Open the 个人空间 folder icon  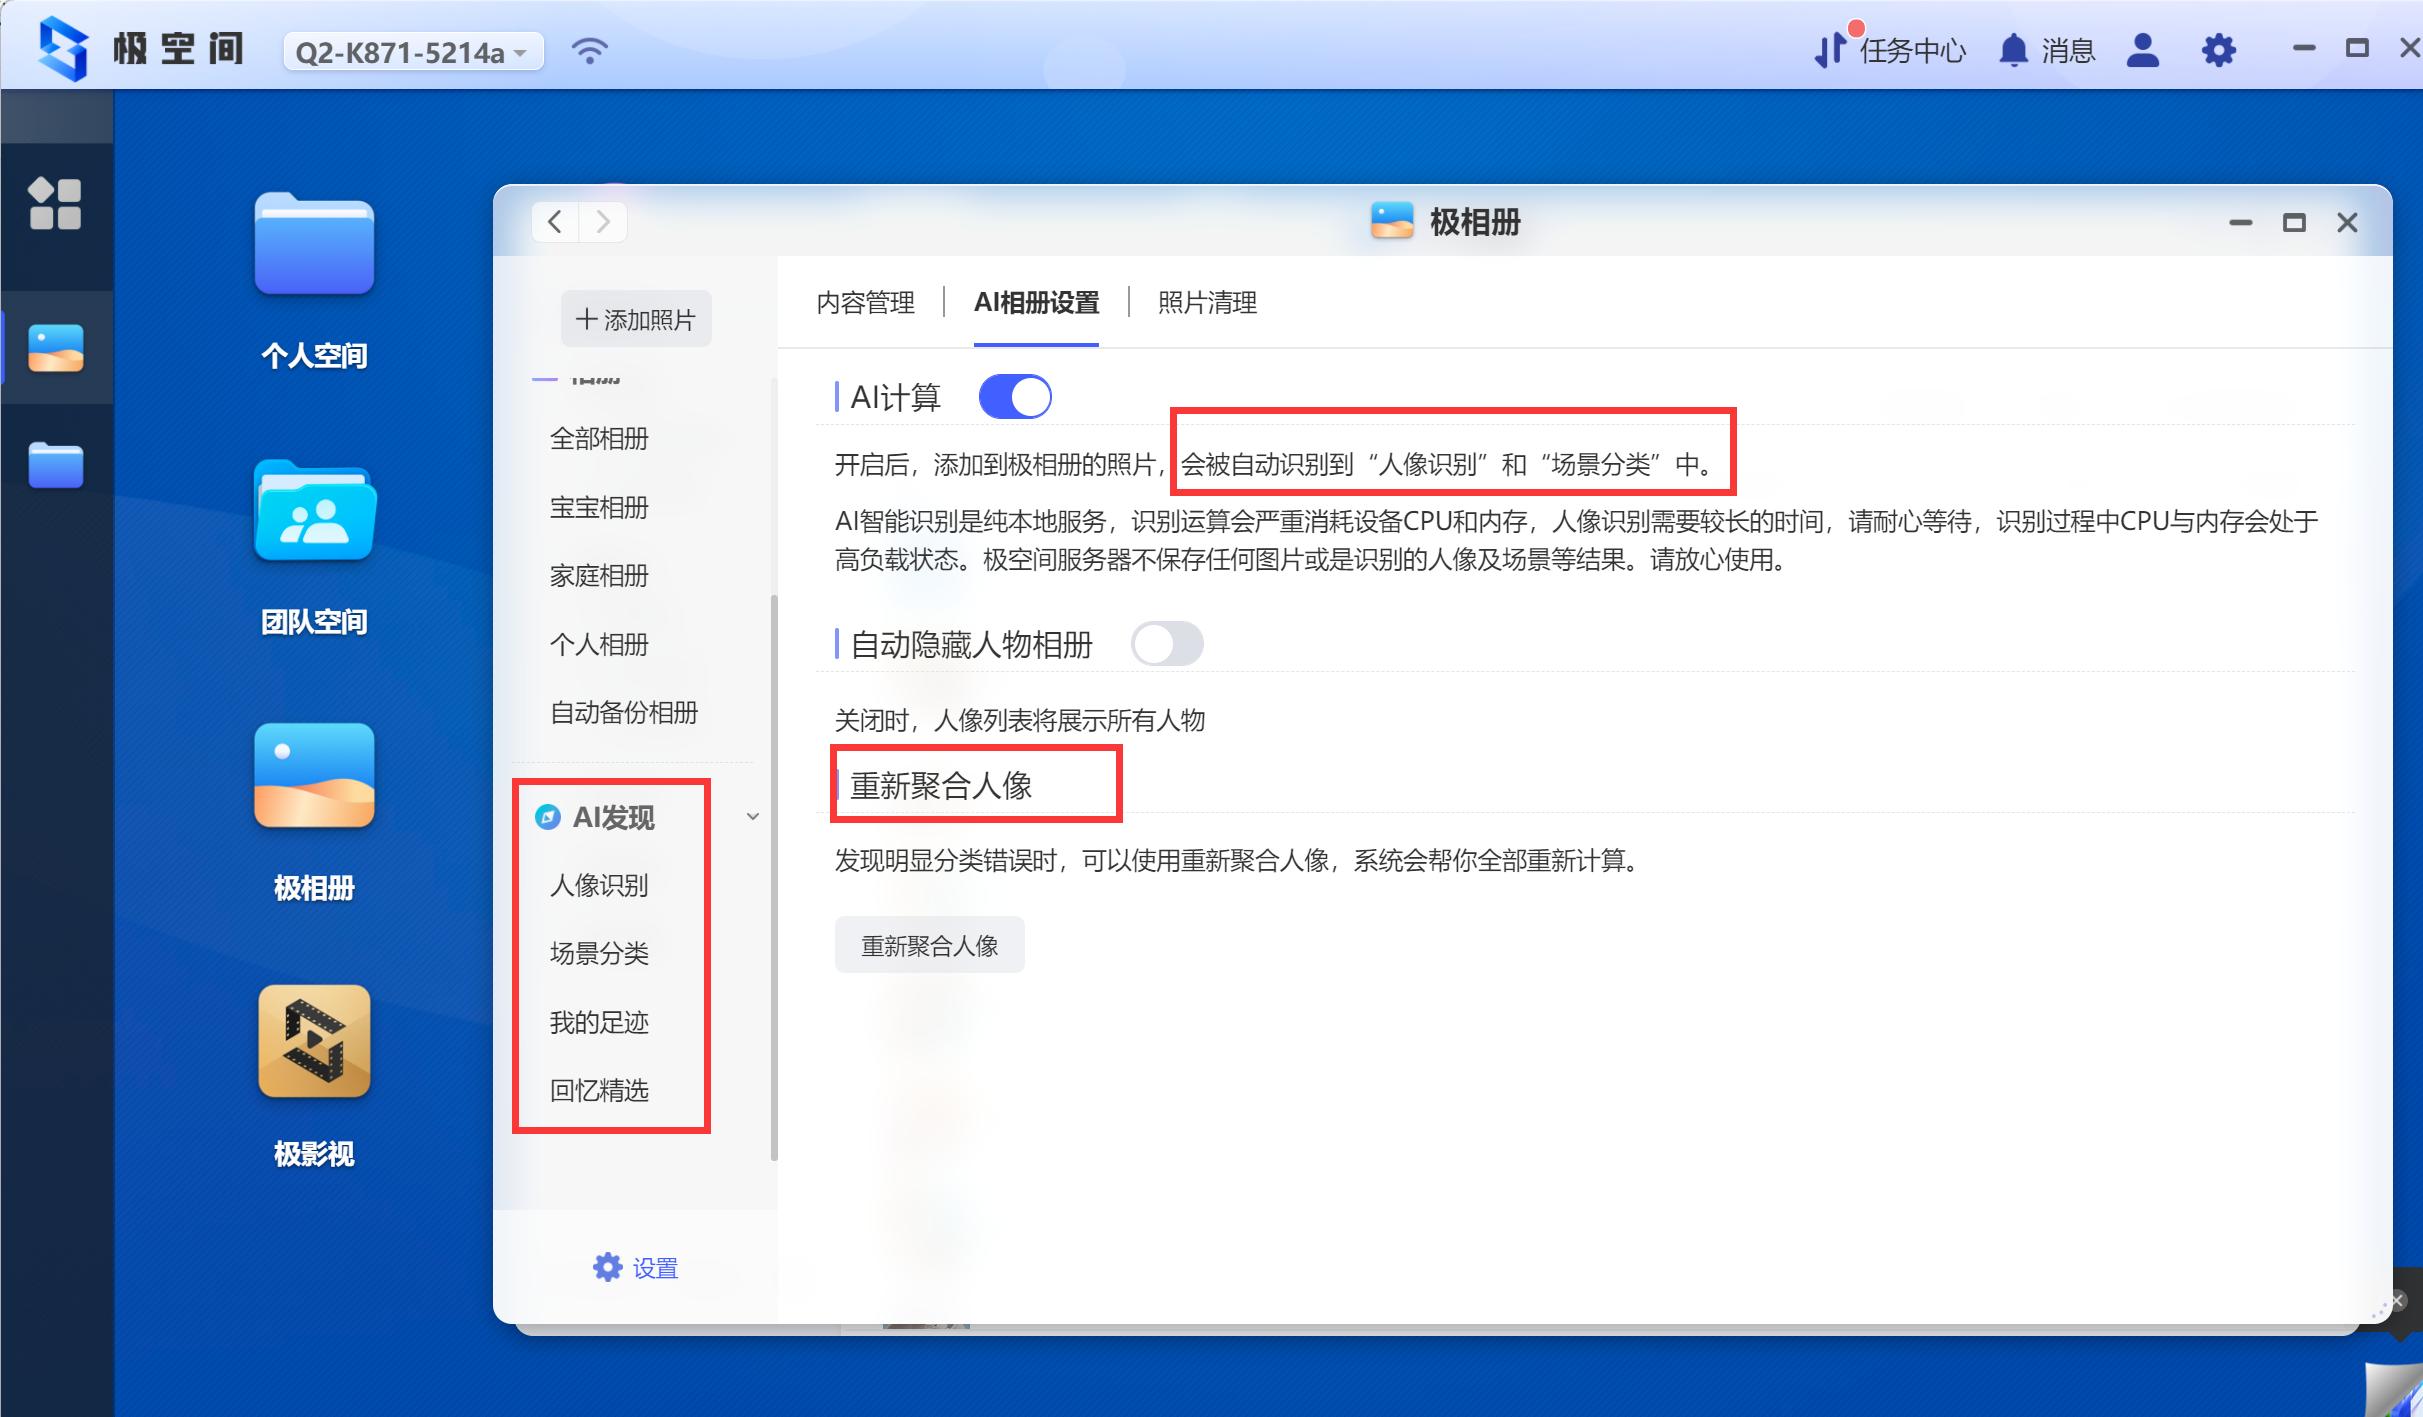click(313, 245)
